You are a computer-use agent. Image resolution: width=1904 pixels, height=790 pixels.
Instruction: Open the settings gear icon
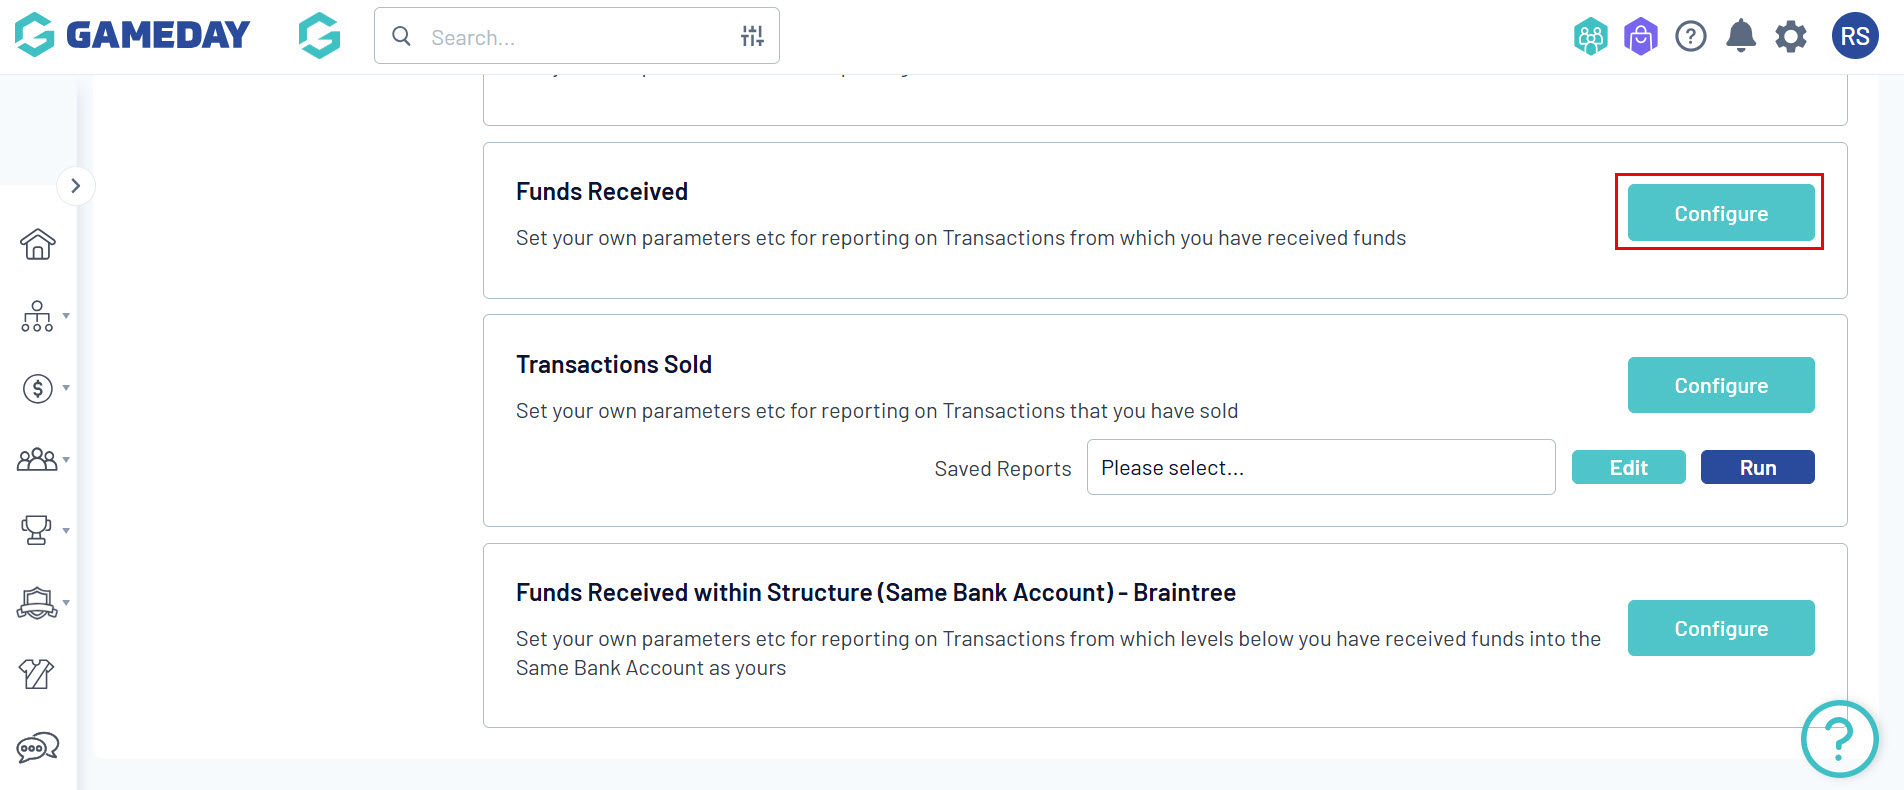[1791, 37]
